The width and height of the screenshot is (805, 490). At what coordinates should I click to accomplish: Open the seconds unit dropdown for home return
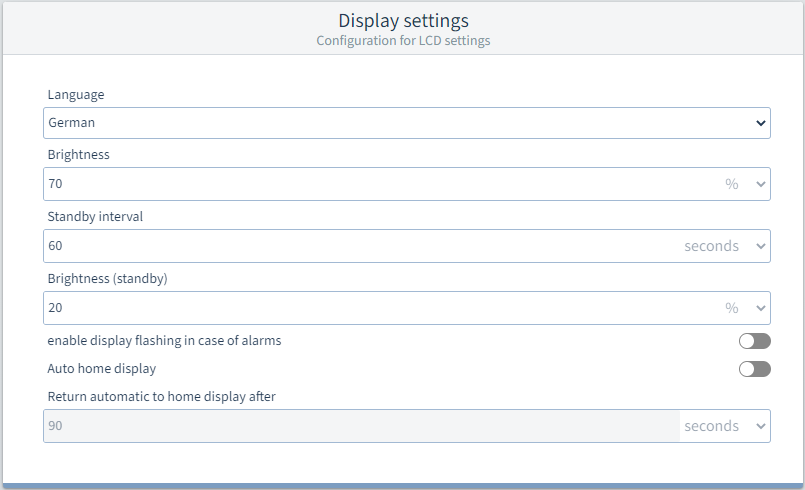[725, 426]
